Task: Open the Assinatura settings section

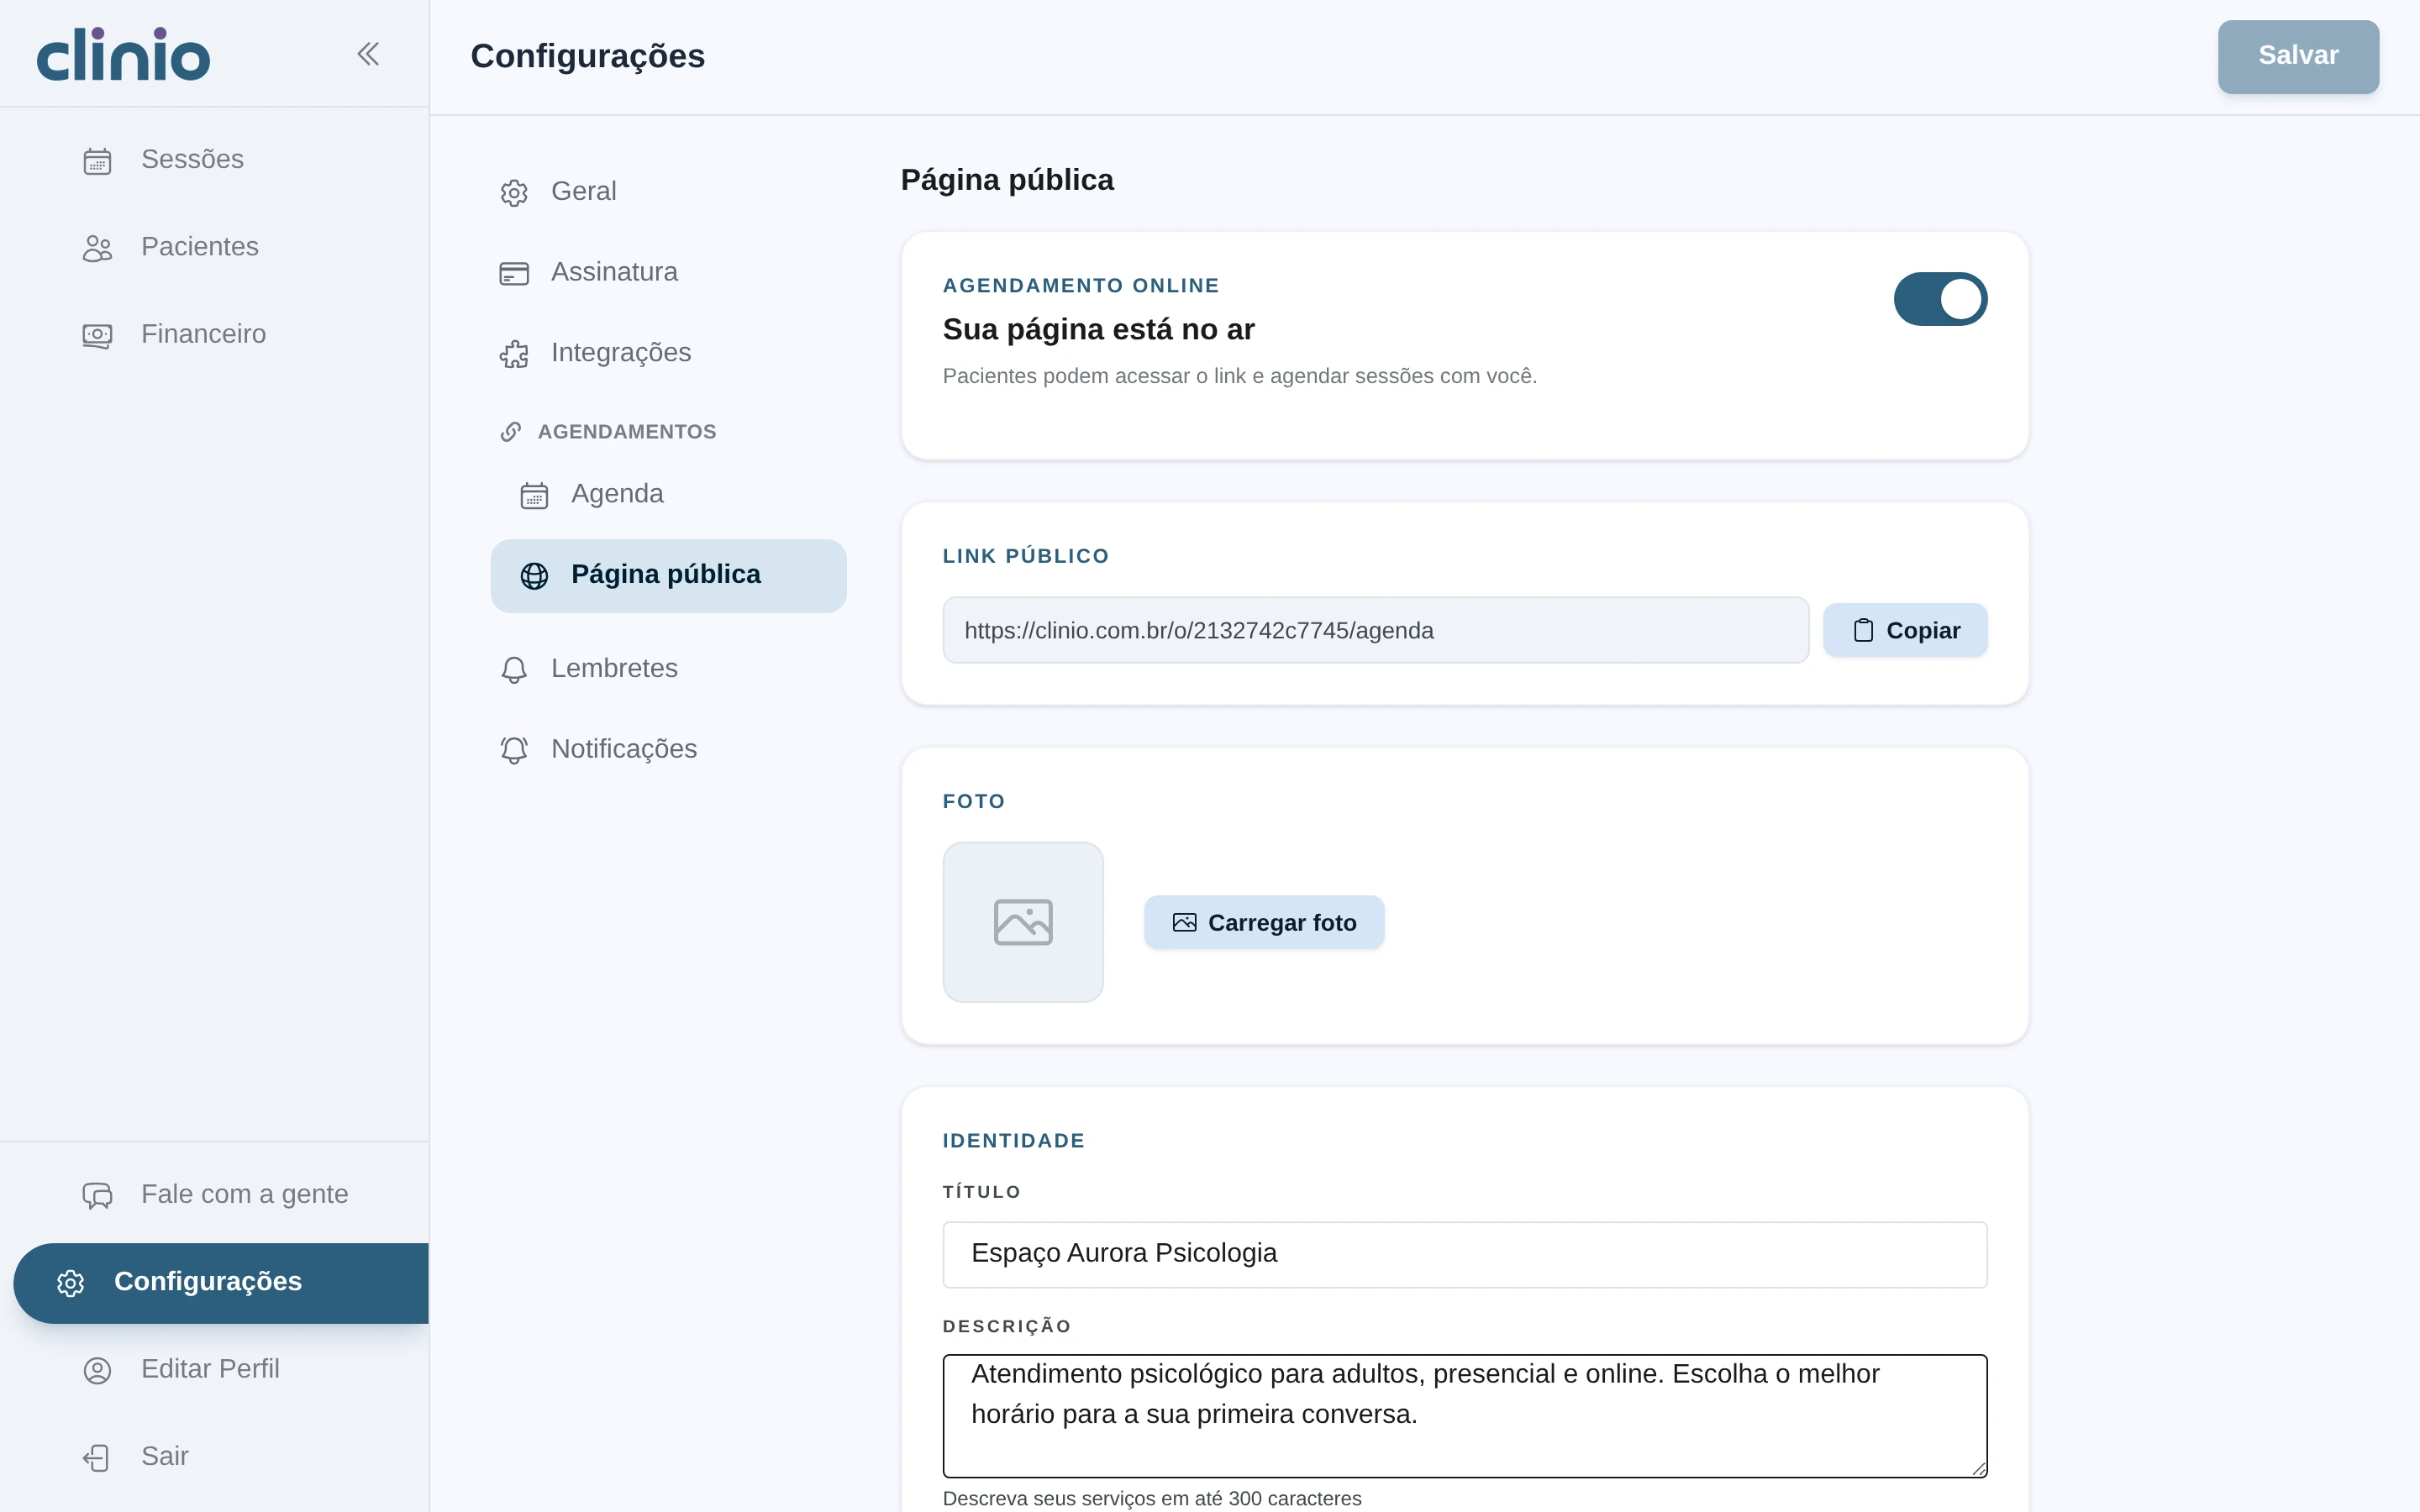Action: coord(668,272)
